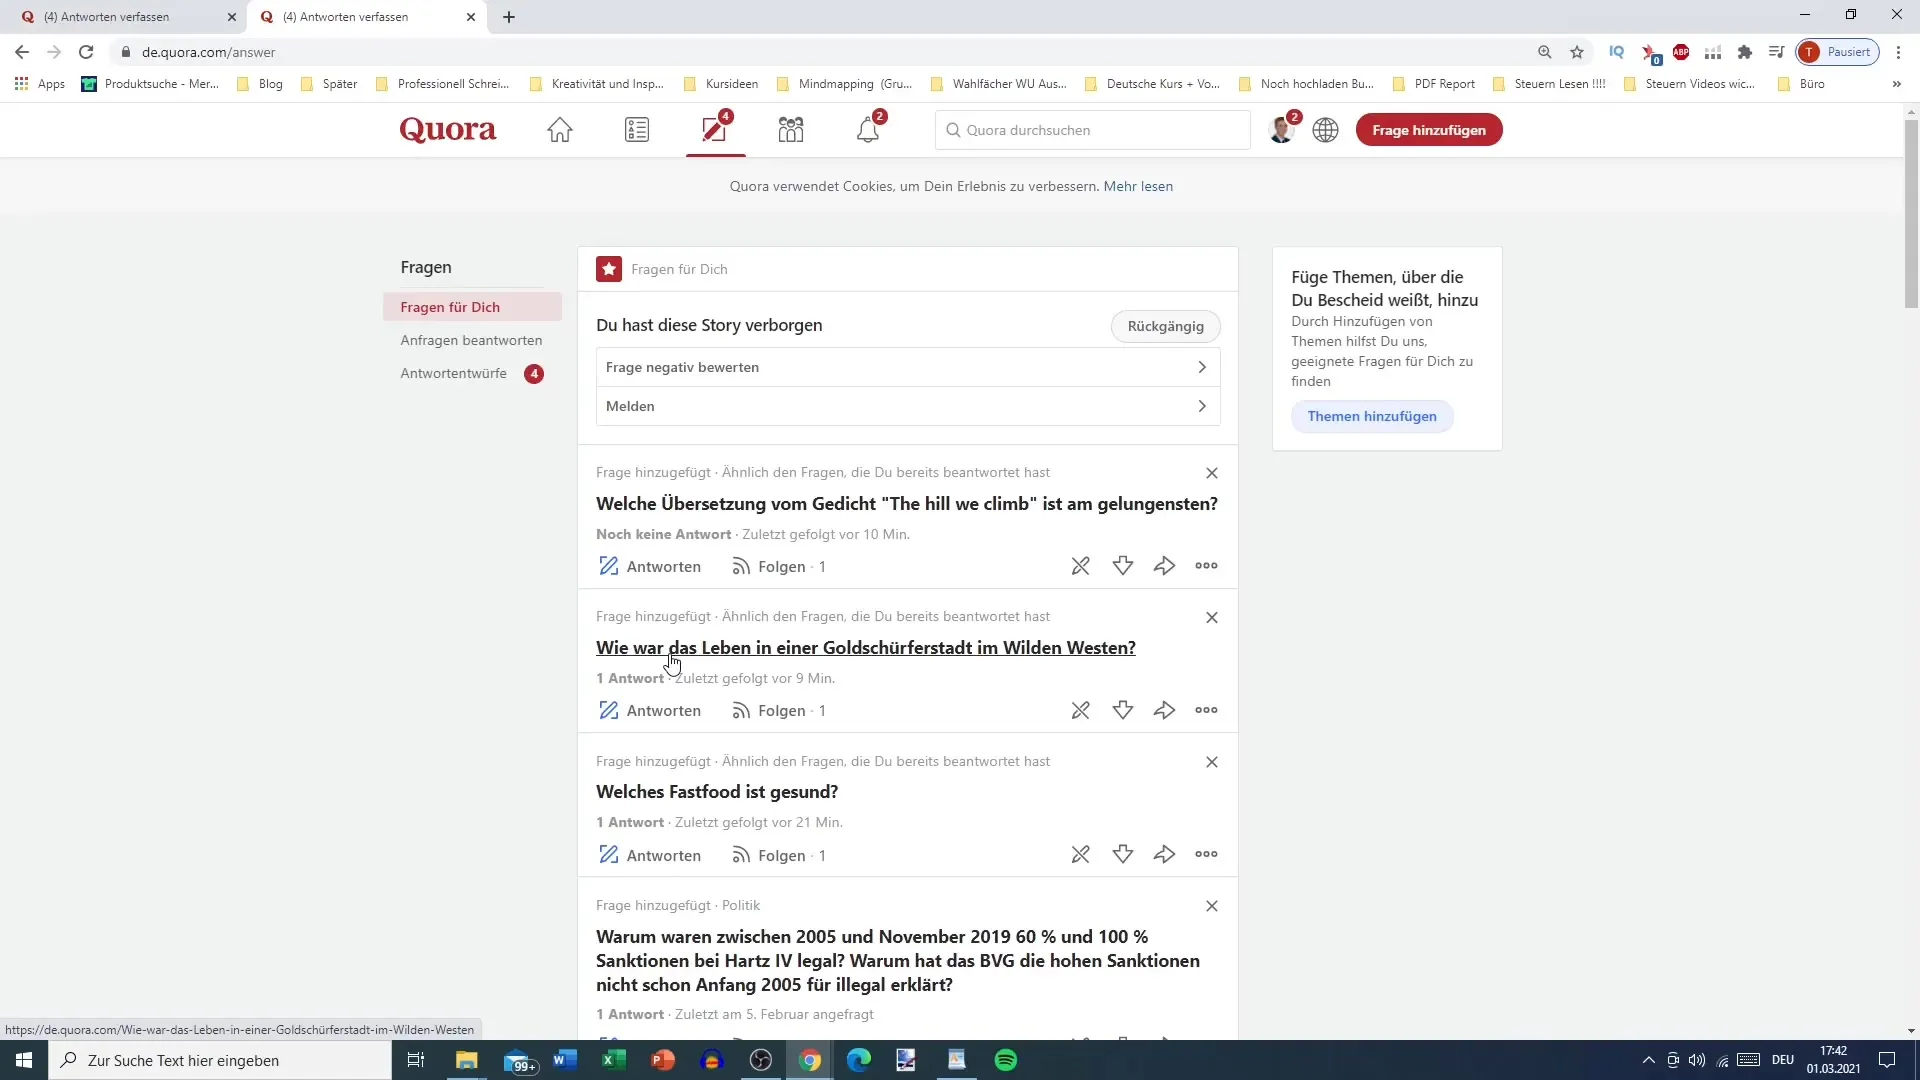Image resolution: width=1920 pixels, height=1080 pixels.
Task: Open the 'Blog' bookmark folder
Action: 260,84
